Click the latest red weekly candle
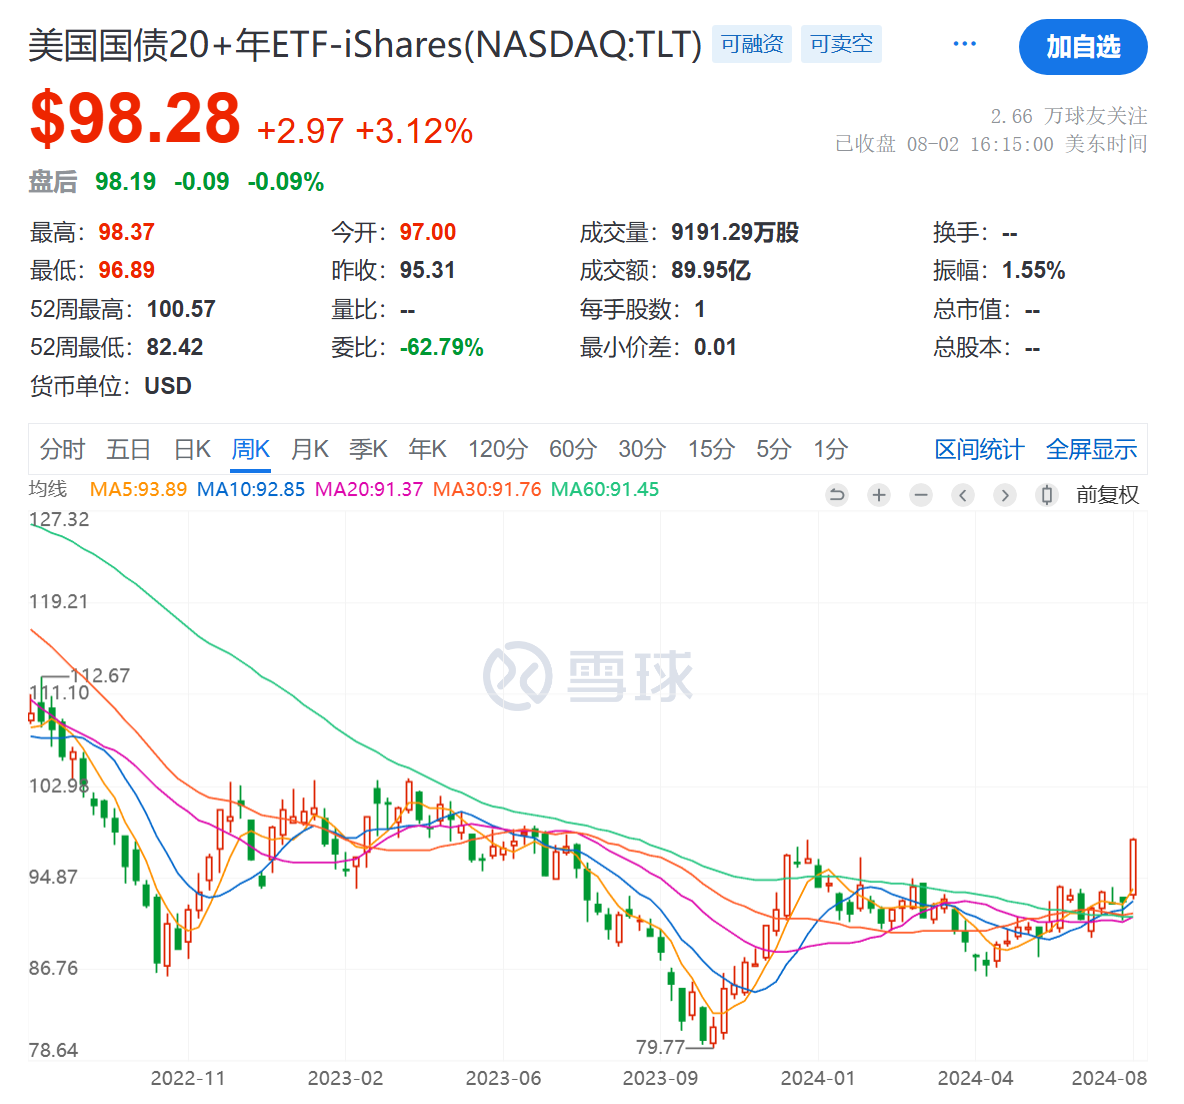This screenshot has width=1184, height=1104. 1133,868
